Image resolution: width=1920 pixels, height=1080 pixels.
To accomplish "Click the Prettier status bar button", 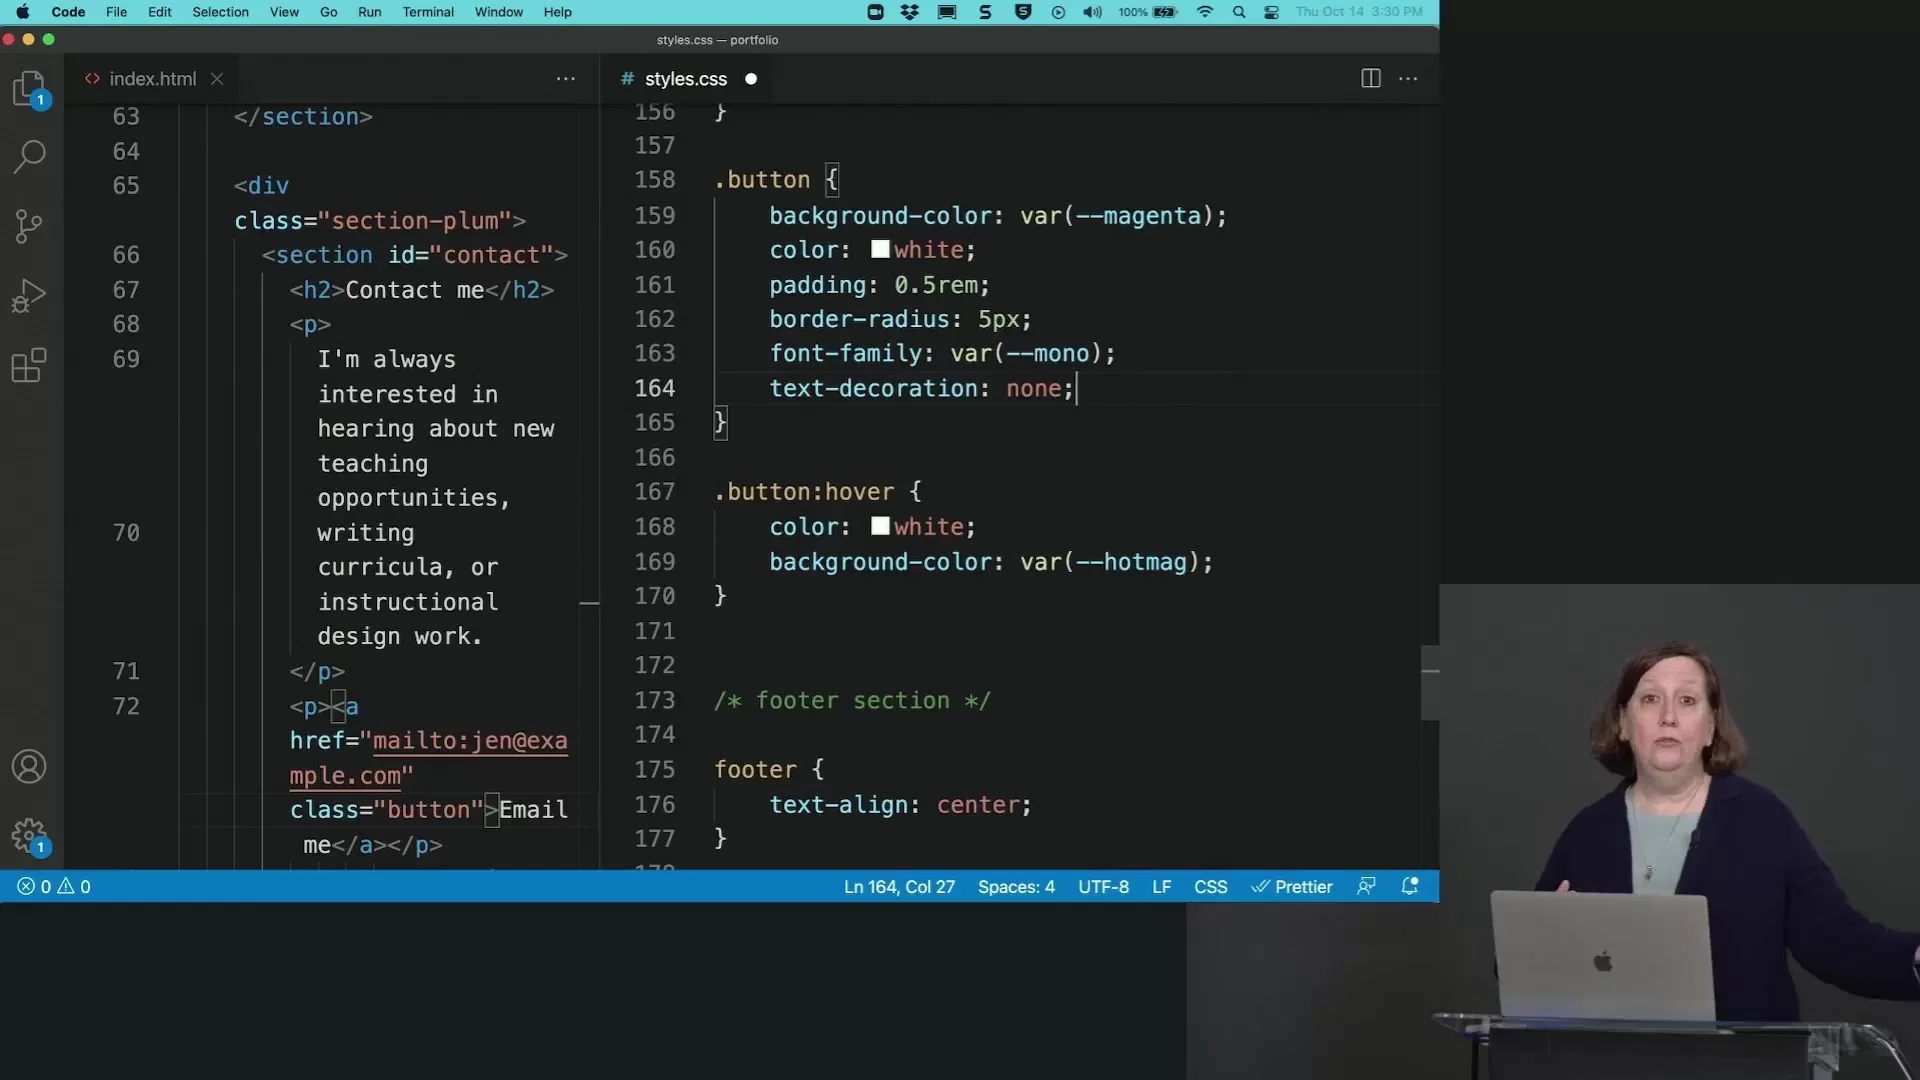I will [1292, 887].
